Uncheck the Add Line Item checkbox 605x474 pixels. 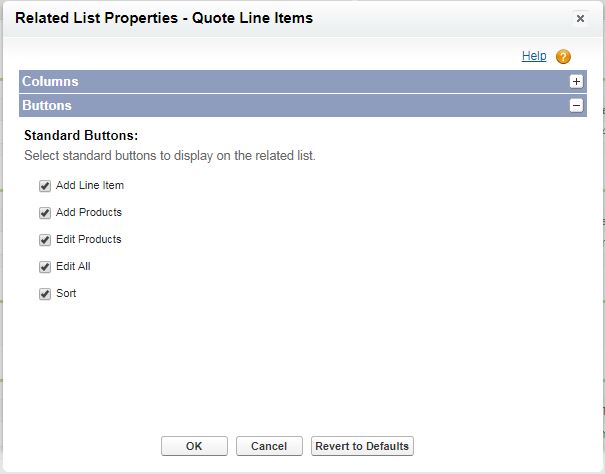pyautogui.click(x=44, y=186)
